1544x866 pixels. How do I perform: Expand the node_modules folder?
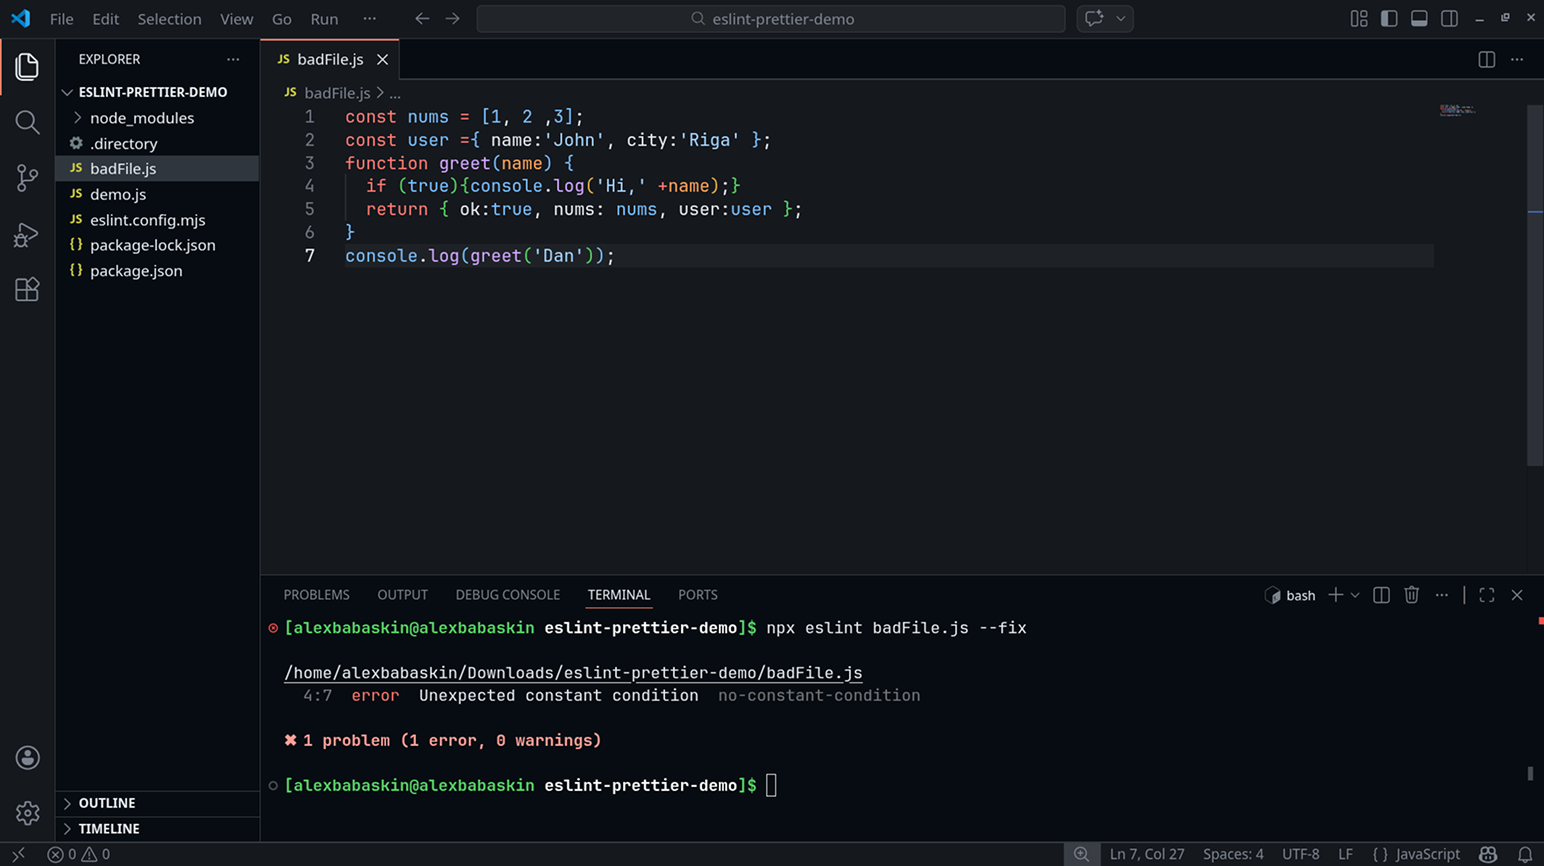click(141, 118)
